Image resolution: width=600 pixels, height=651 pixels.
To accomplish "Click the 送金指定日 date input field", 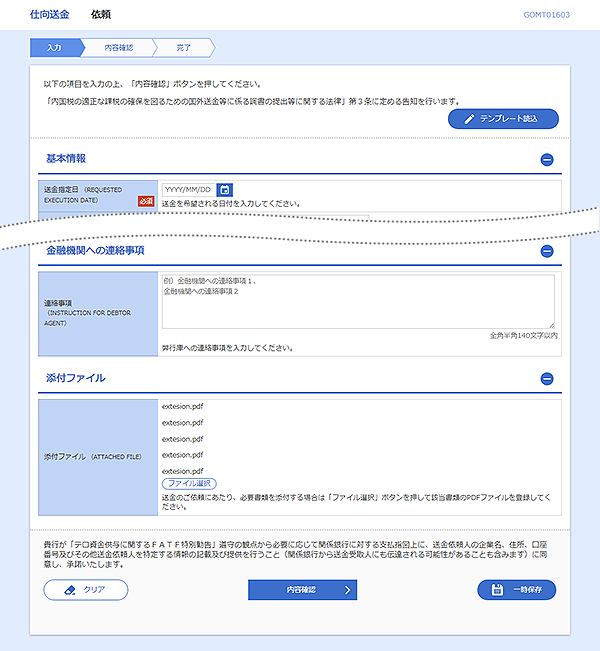I will point(189,190).
